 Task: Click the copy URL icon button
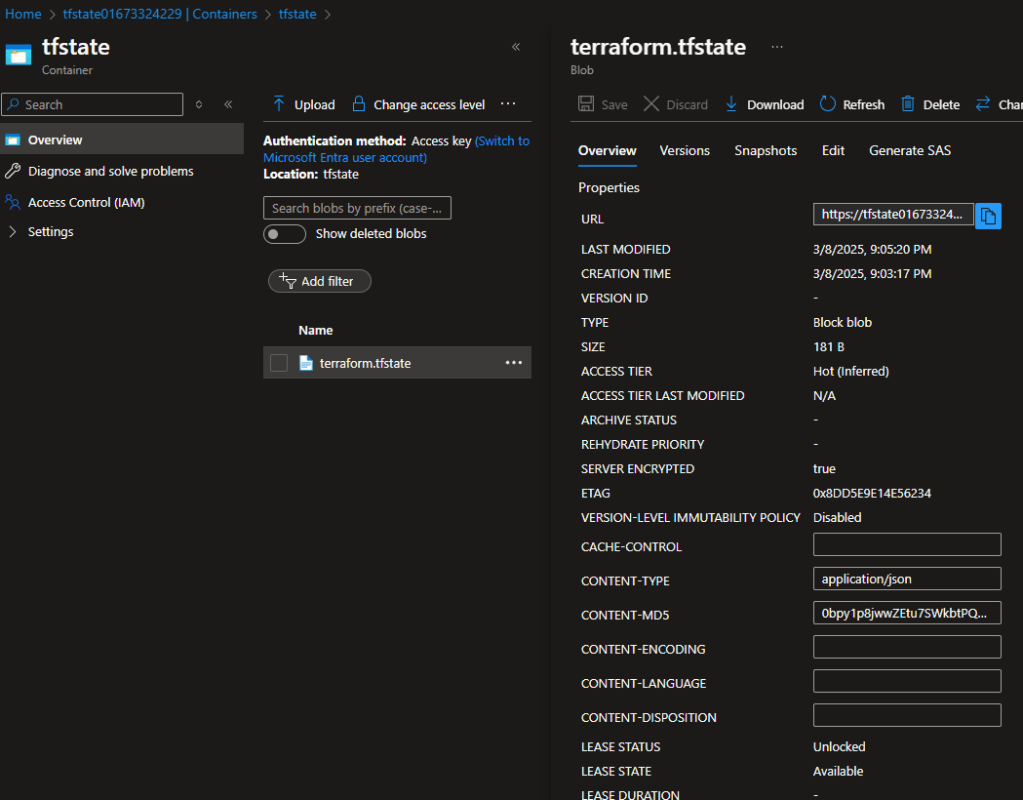pos(988,215)
